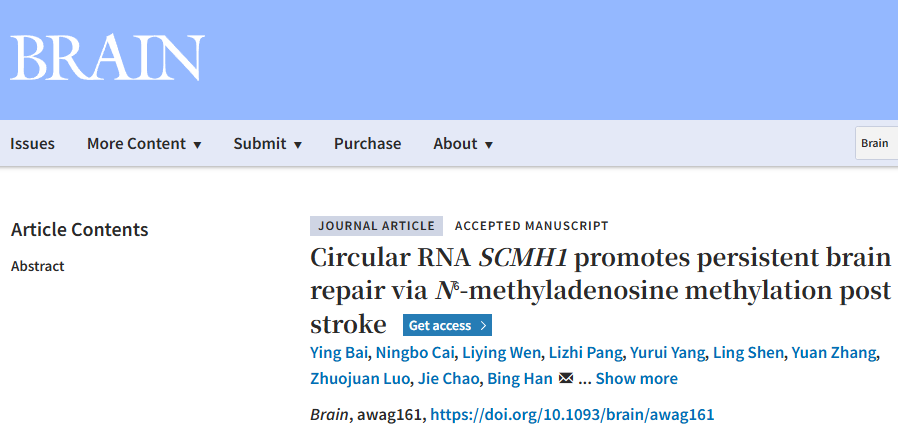
Task: Open the DOI link for awag161
Action: 572,414
